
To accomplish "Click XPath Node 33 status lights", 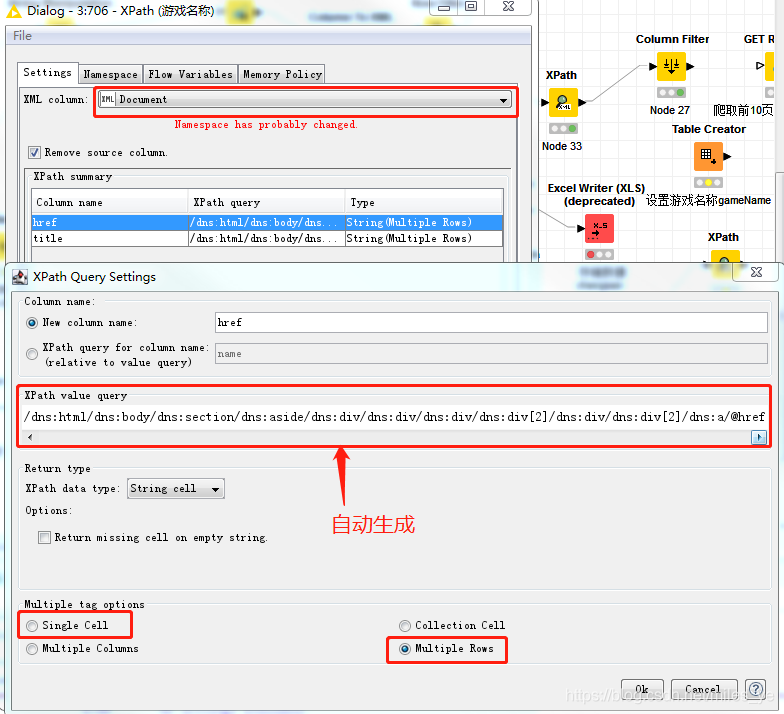I will [563, 128].
